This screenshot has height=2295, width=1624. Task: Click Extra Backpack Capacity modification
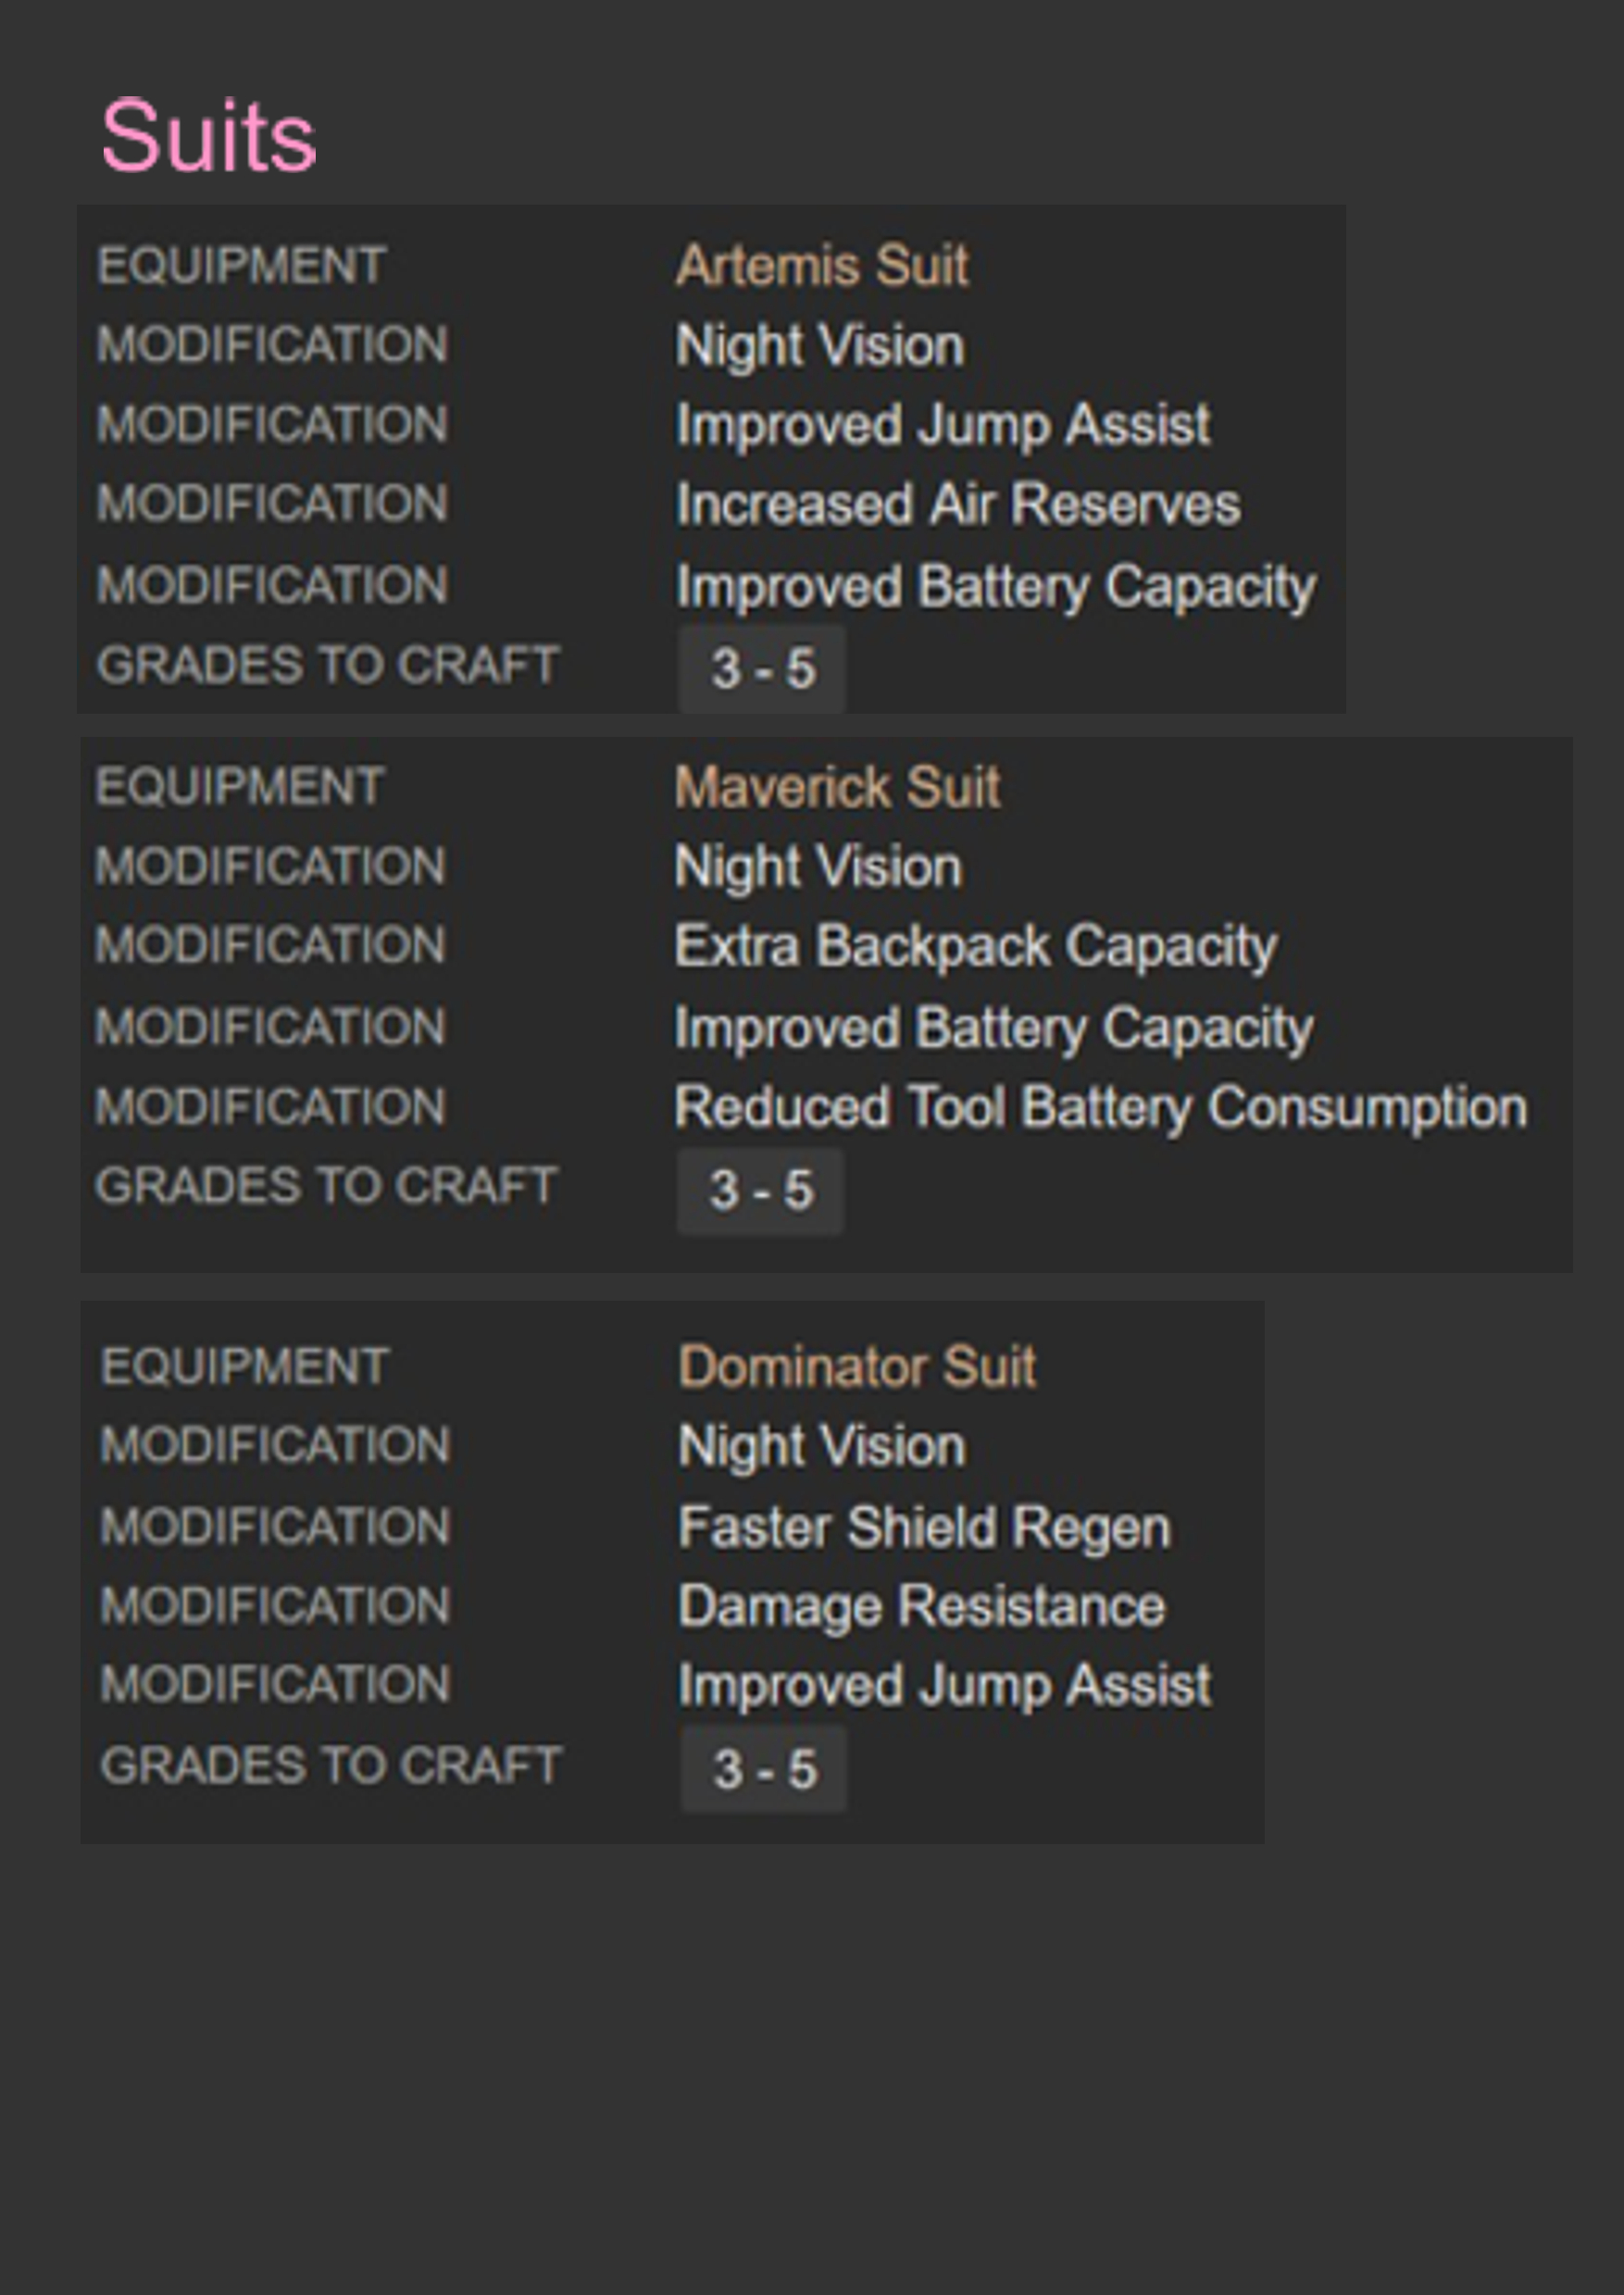[976, 947]
